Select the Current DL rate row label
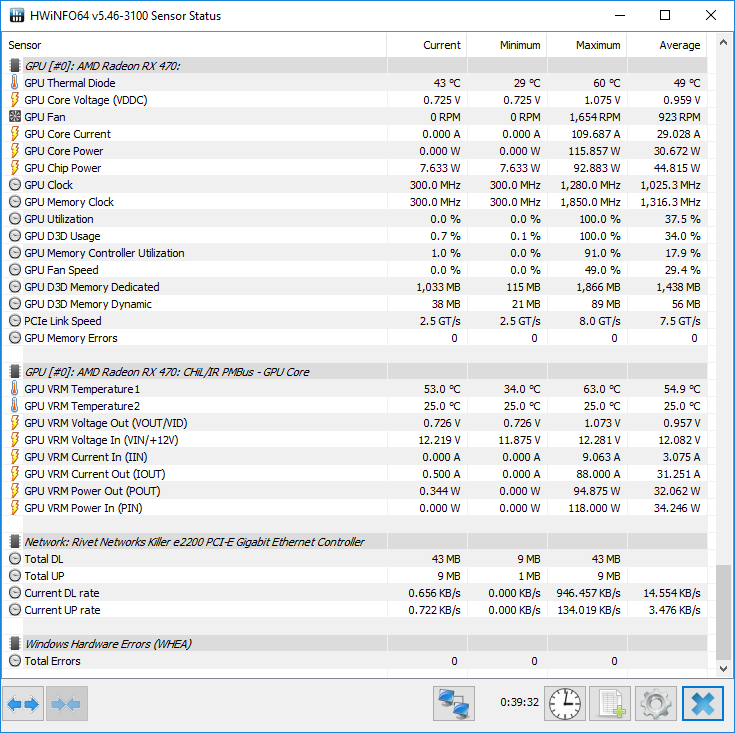Image resolution: width=735 pixels, height=733 pixels. click(x=62, y=593)
